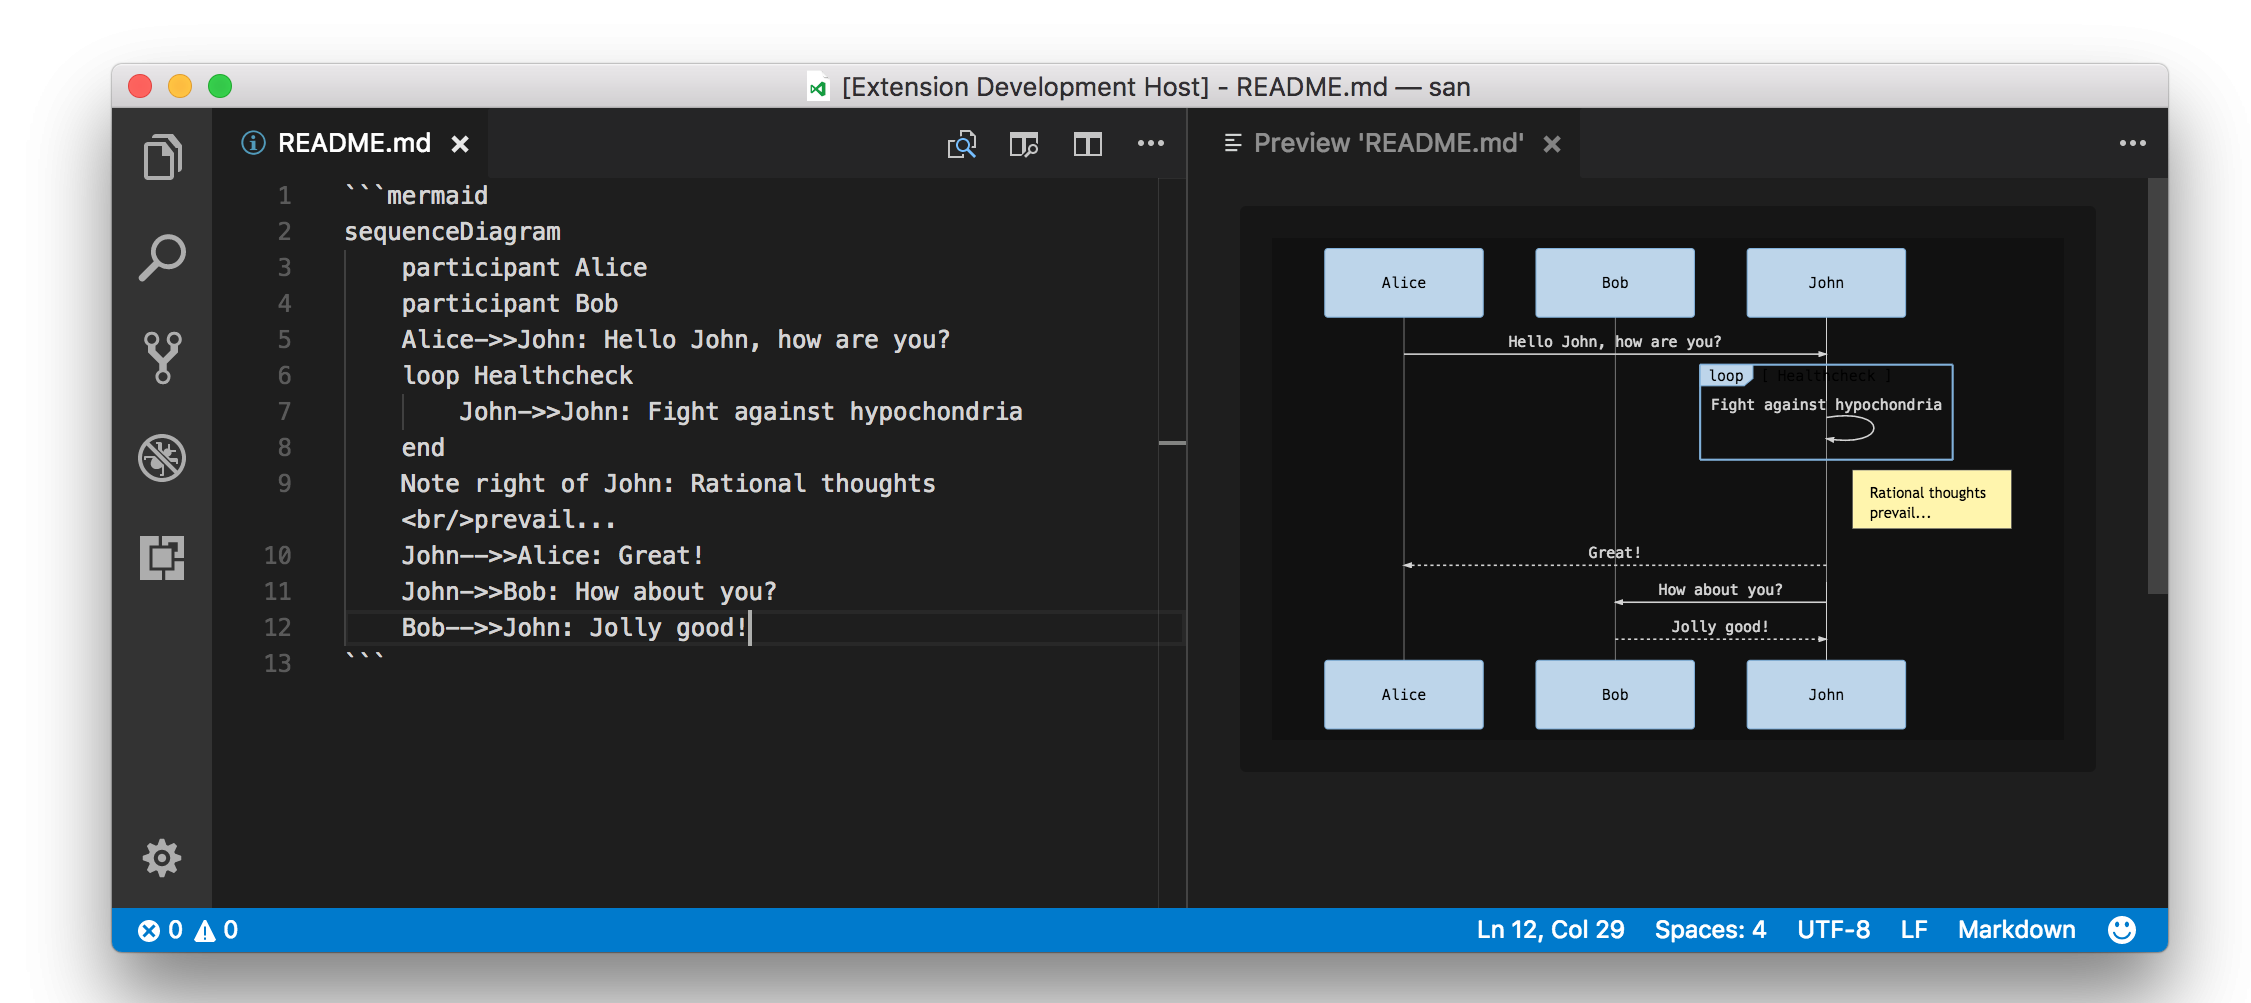
Task: Click the Spaces: 4 indentation setting
Action: [1711, 930]
